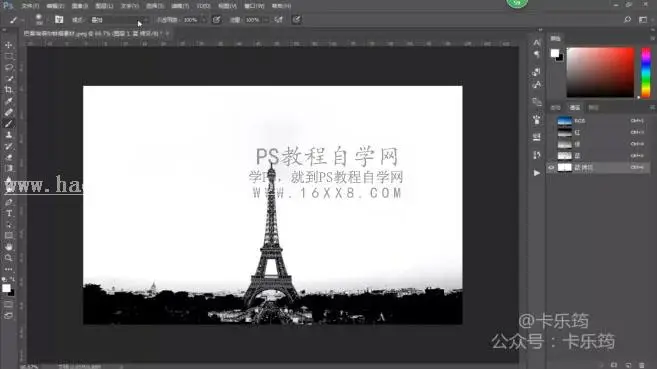This screenshot has width=657, height=369.
Task: Toggle pressure for opacity button
Action: [x=216, y=20]
